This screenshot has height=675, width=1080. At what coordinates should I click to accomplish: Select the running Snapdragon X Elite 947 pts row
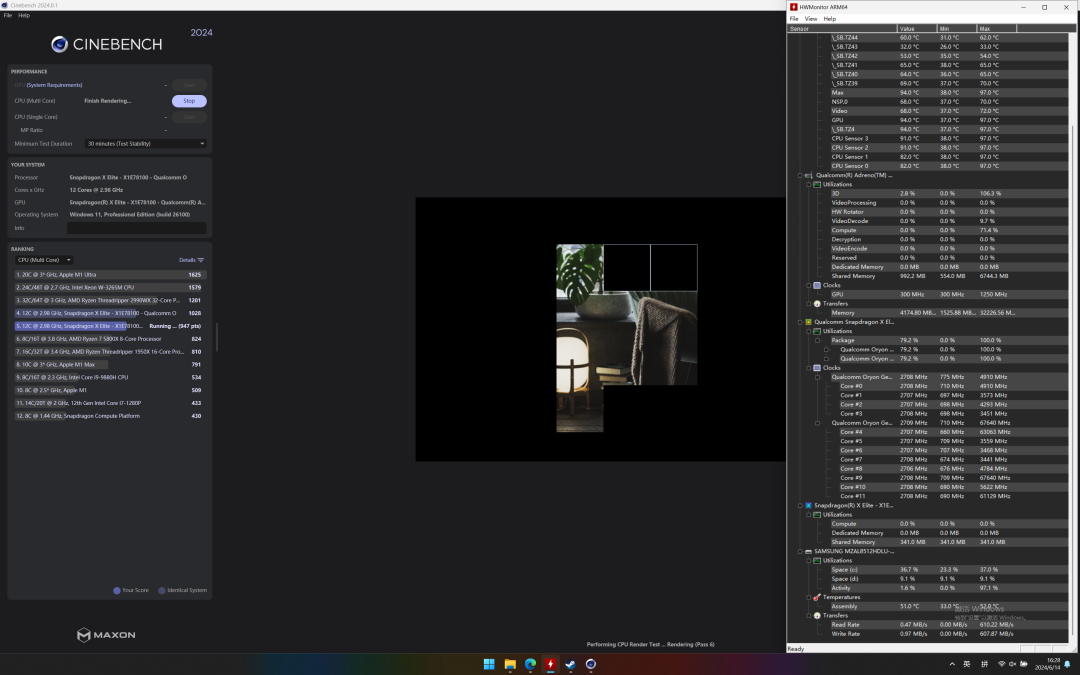coord(110,326)
